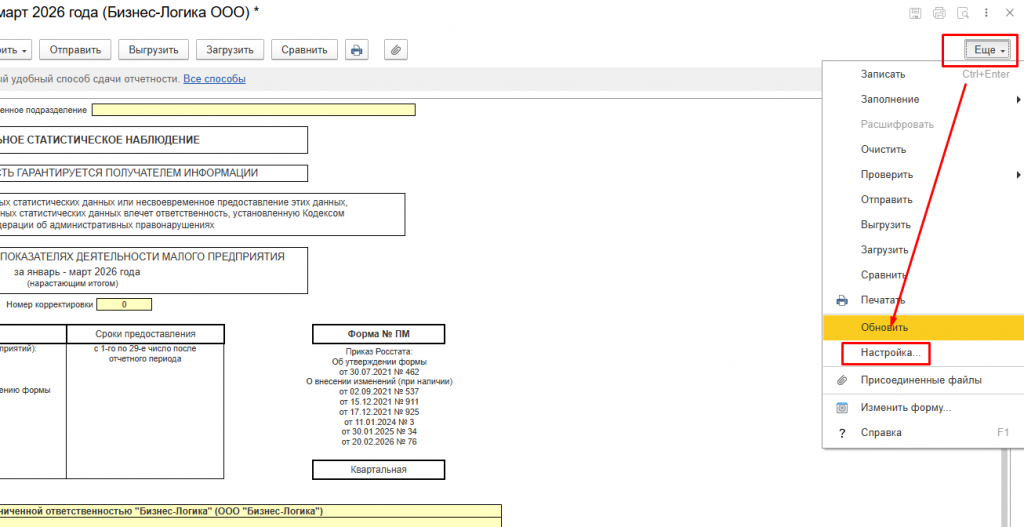Close the report form with the X

[x=1009, y=13]
